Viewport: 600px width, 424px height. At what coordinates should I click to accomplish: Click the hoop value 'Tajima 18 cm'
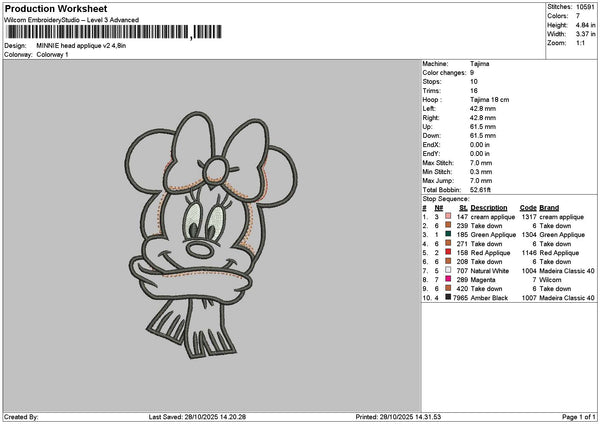[489, 100]
